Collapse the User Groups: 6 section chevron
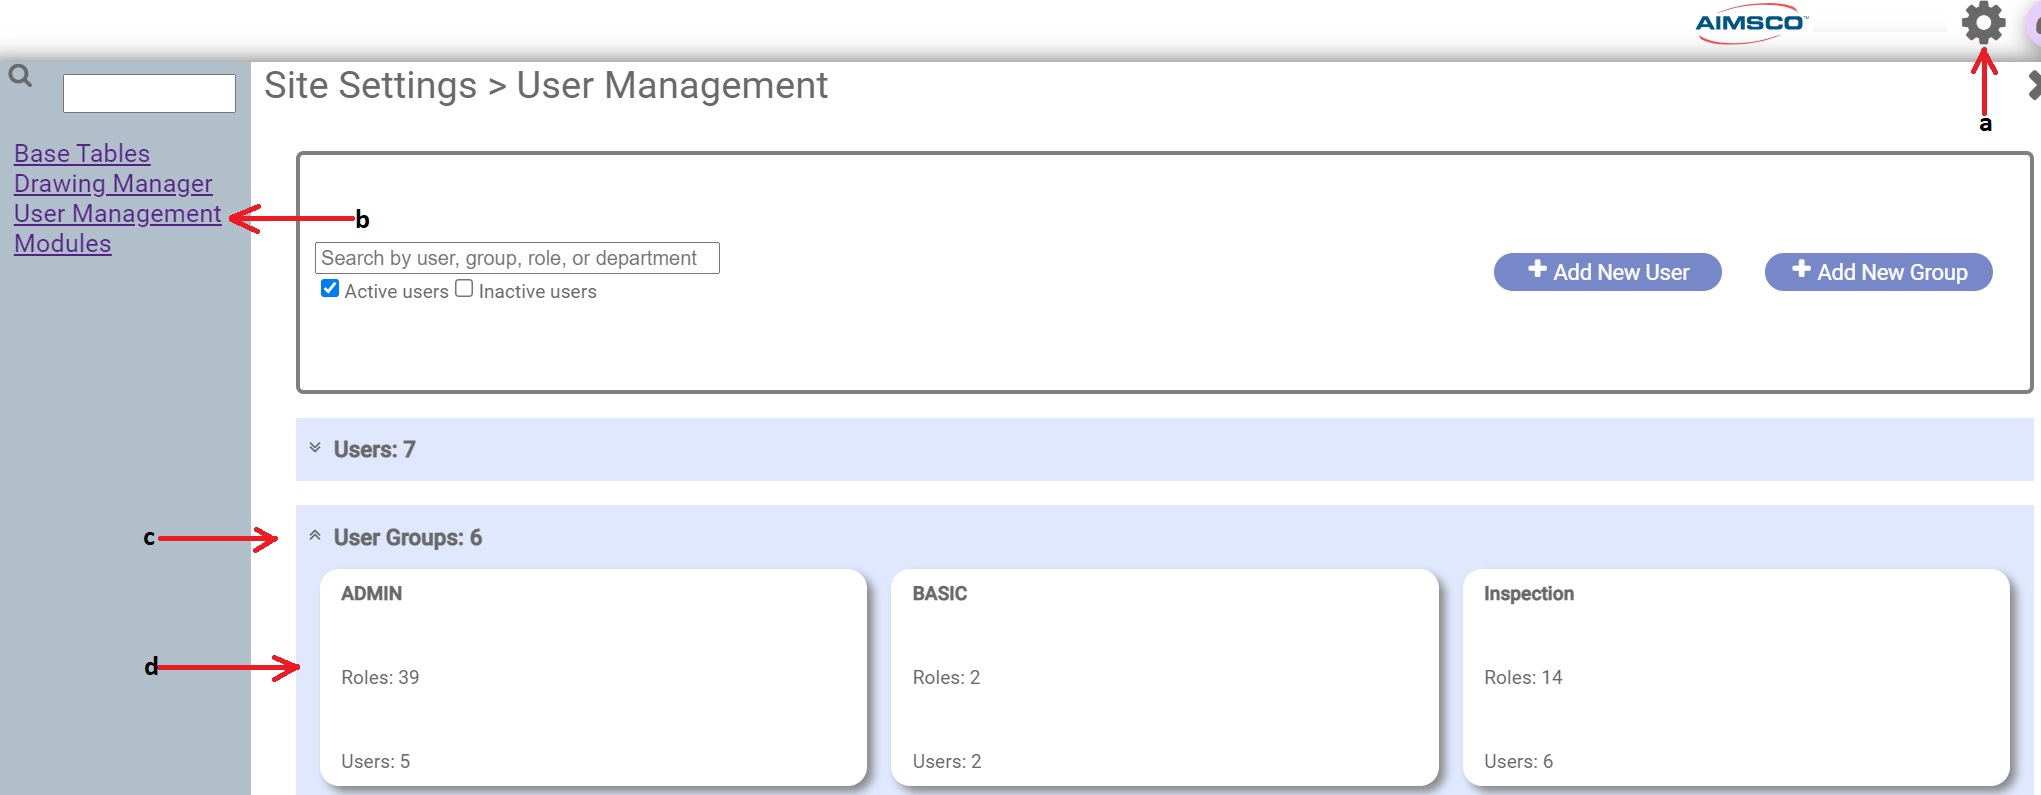The image size is (2041, 795). pos(315,536)
